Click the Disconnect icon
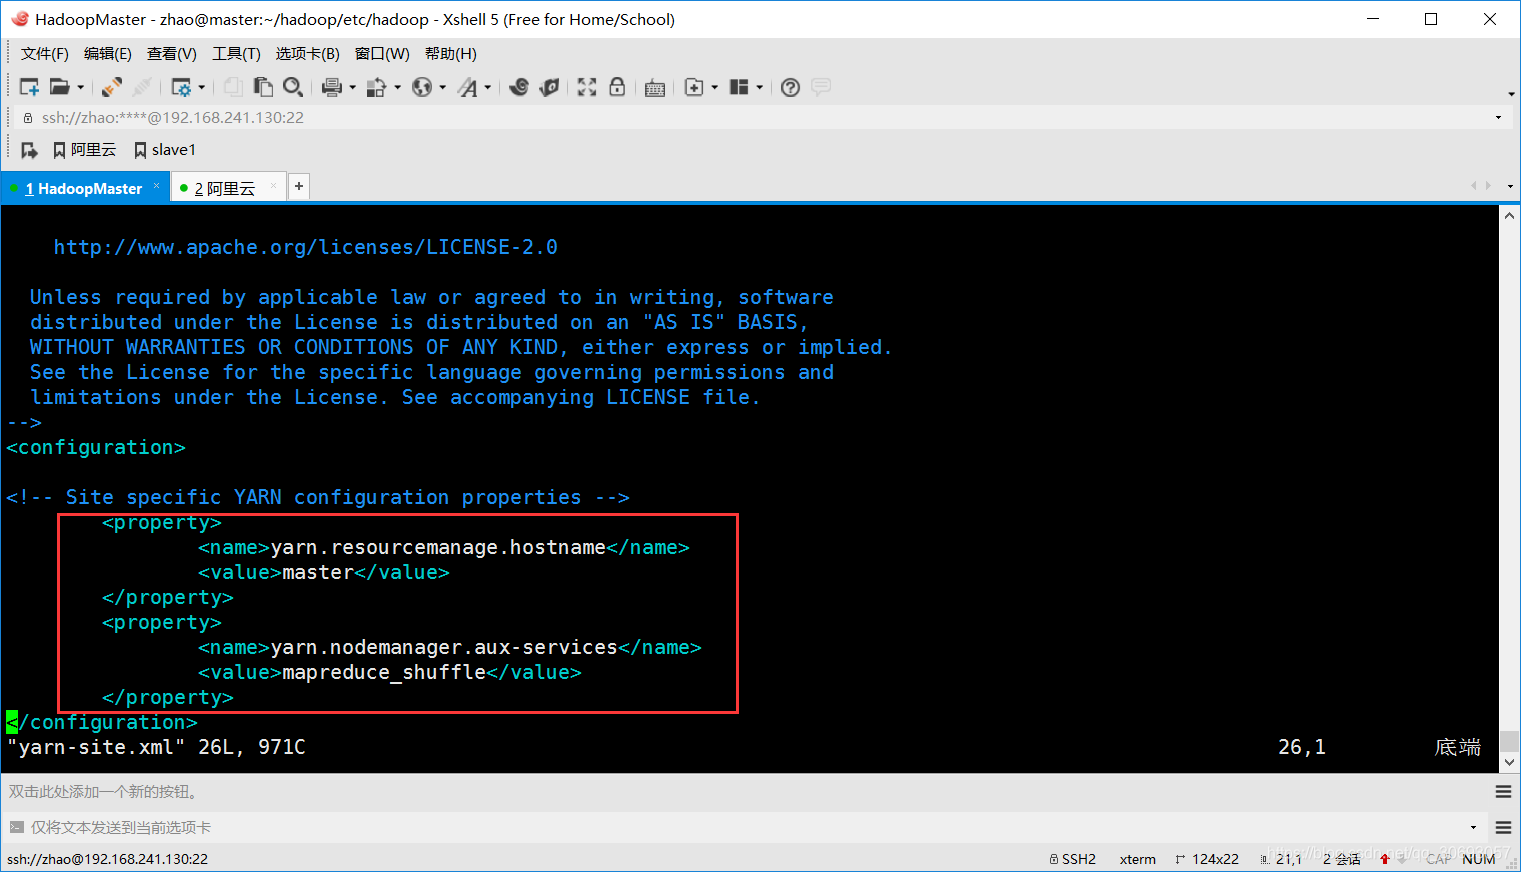This screenshot has width=1521, height=872. coord(142,87)
